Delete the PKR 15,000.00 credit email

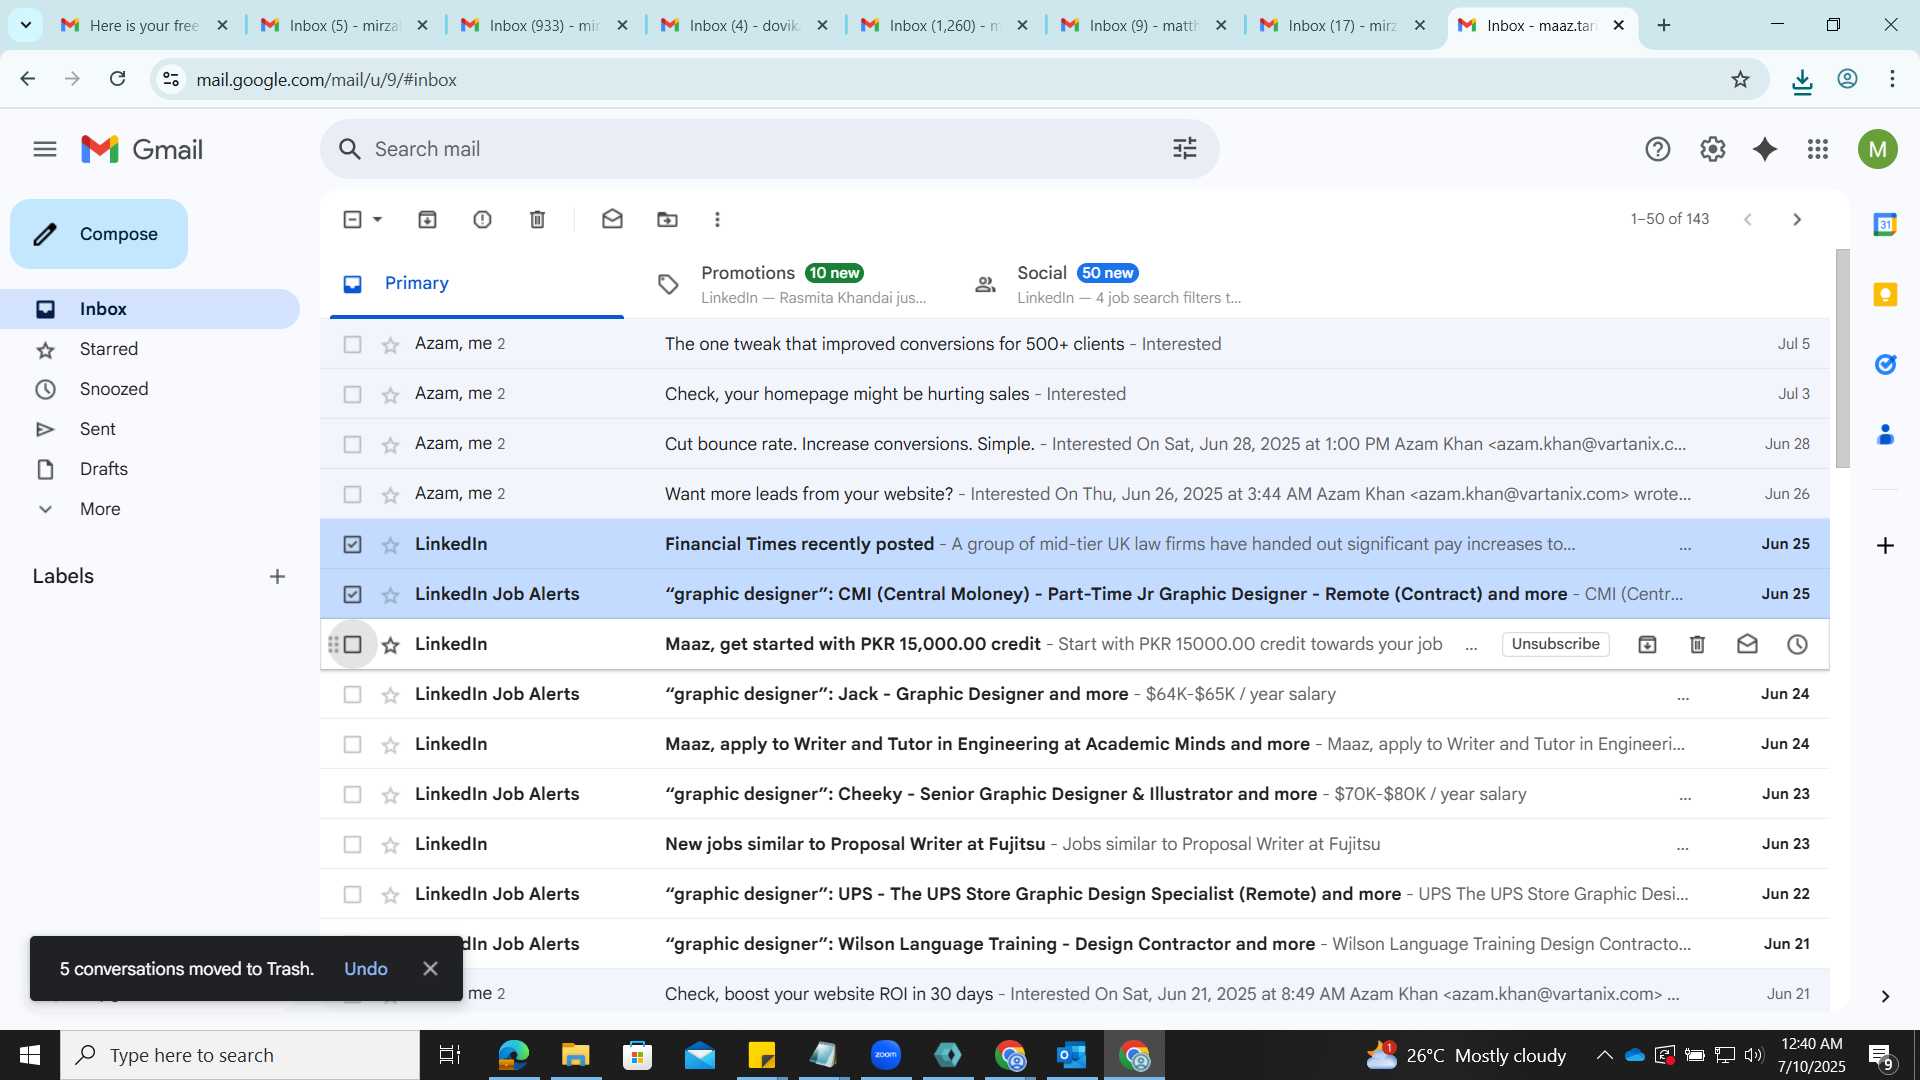tap(1697, 644)
